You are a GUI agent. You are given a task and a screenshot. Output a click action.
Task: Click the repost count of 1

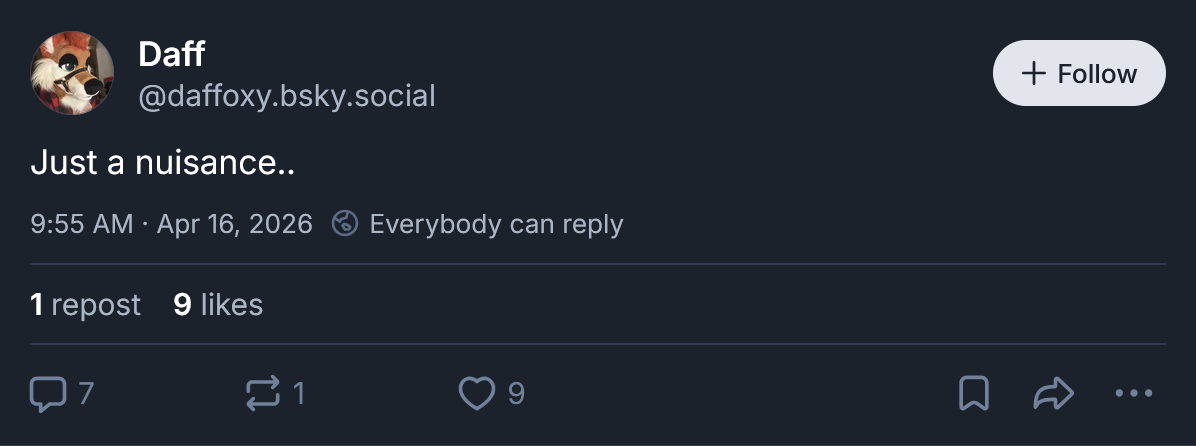point(299,393)
